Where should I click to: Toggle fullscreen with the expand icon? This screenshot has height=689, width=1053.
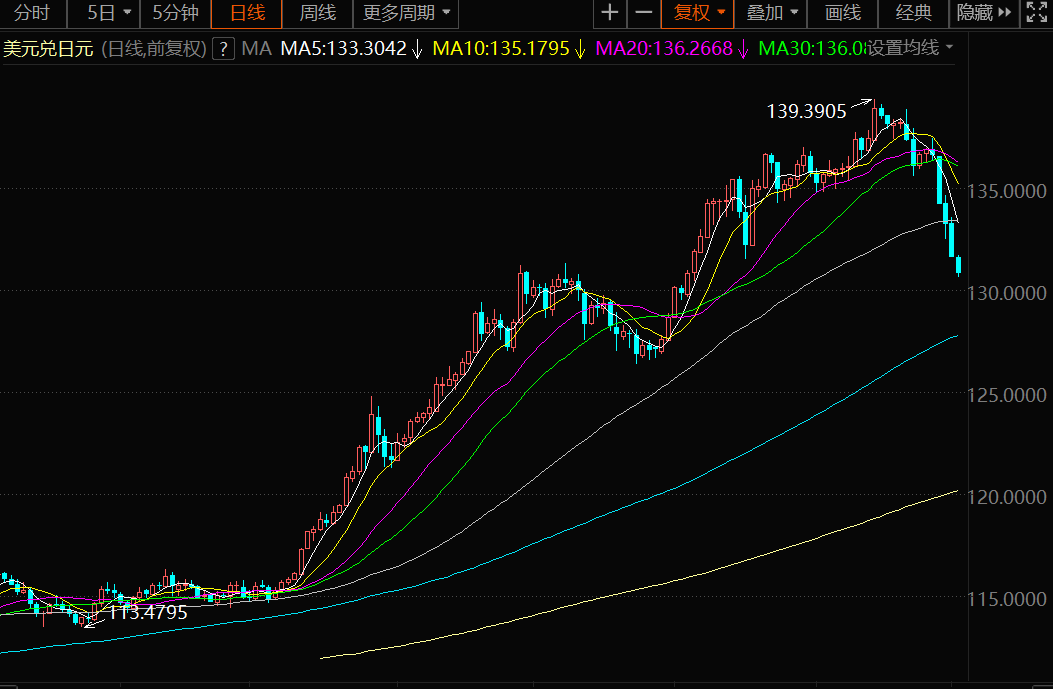pos(1036,13)
